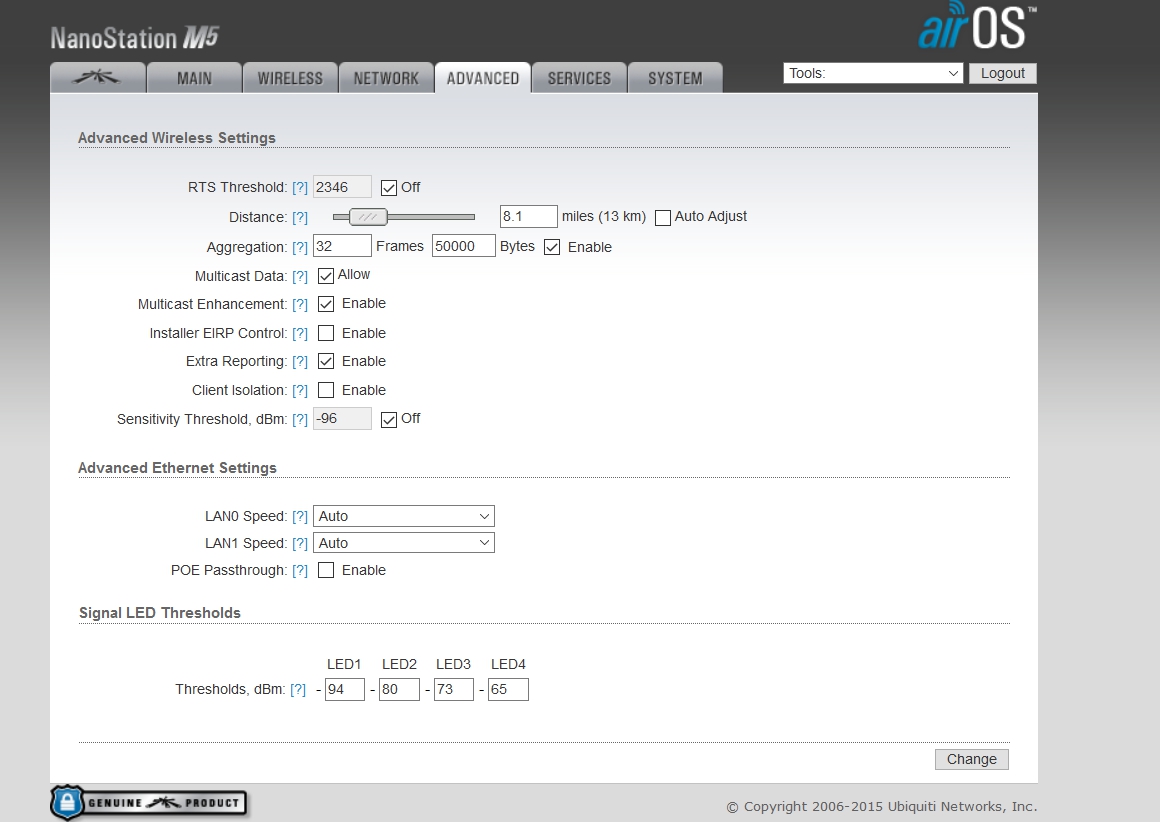Expand the LAN0 Speed dropdown

point(404,517)
